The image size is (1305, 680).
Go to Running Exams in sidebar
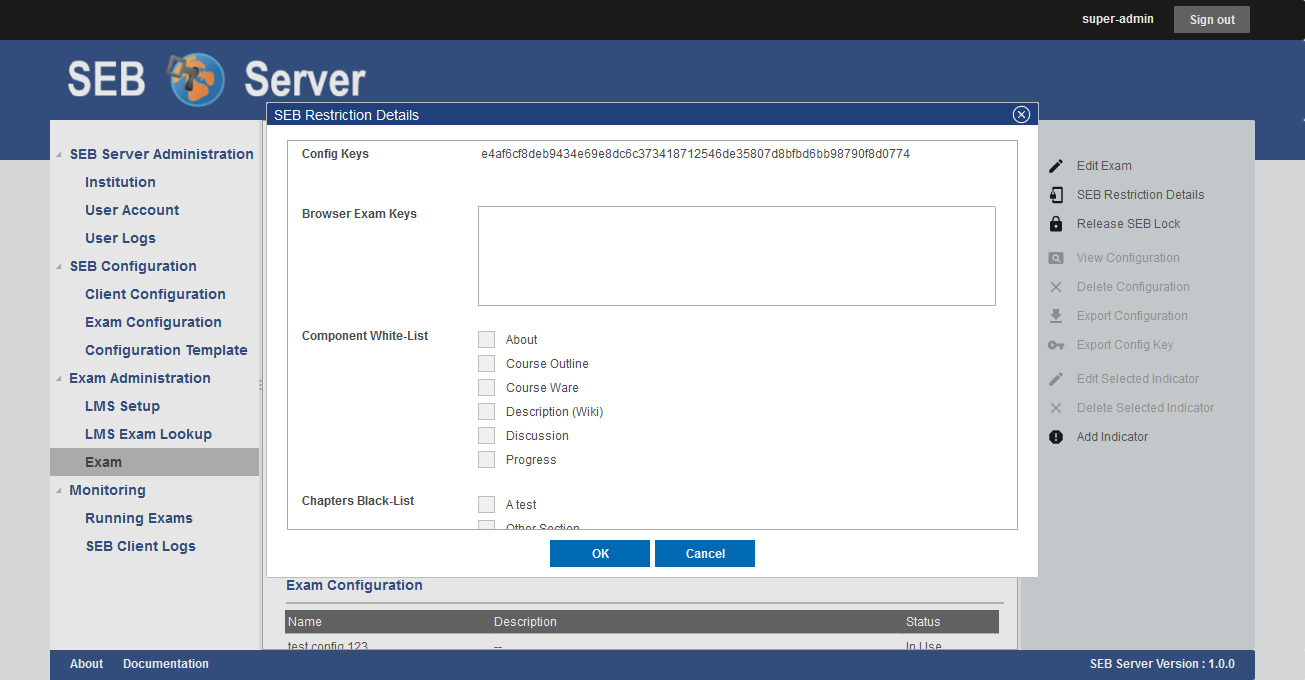[138, 518]
